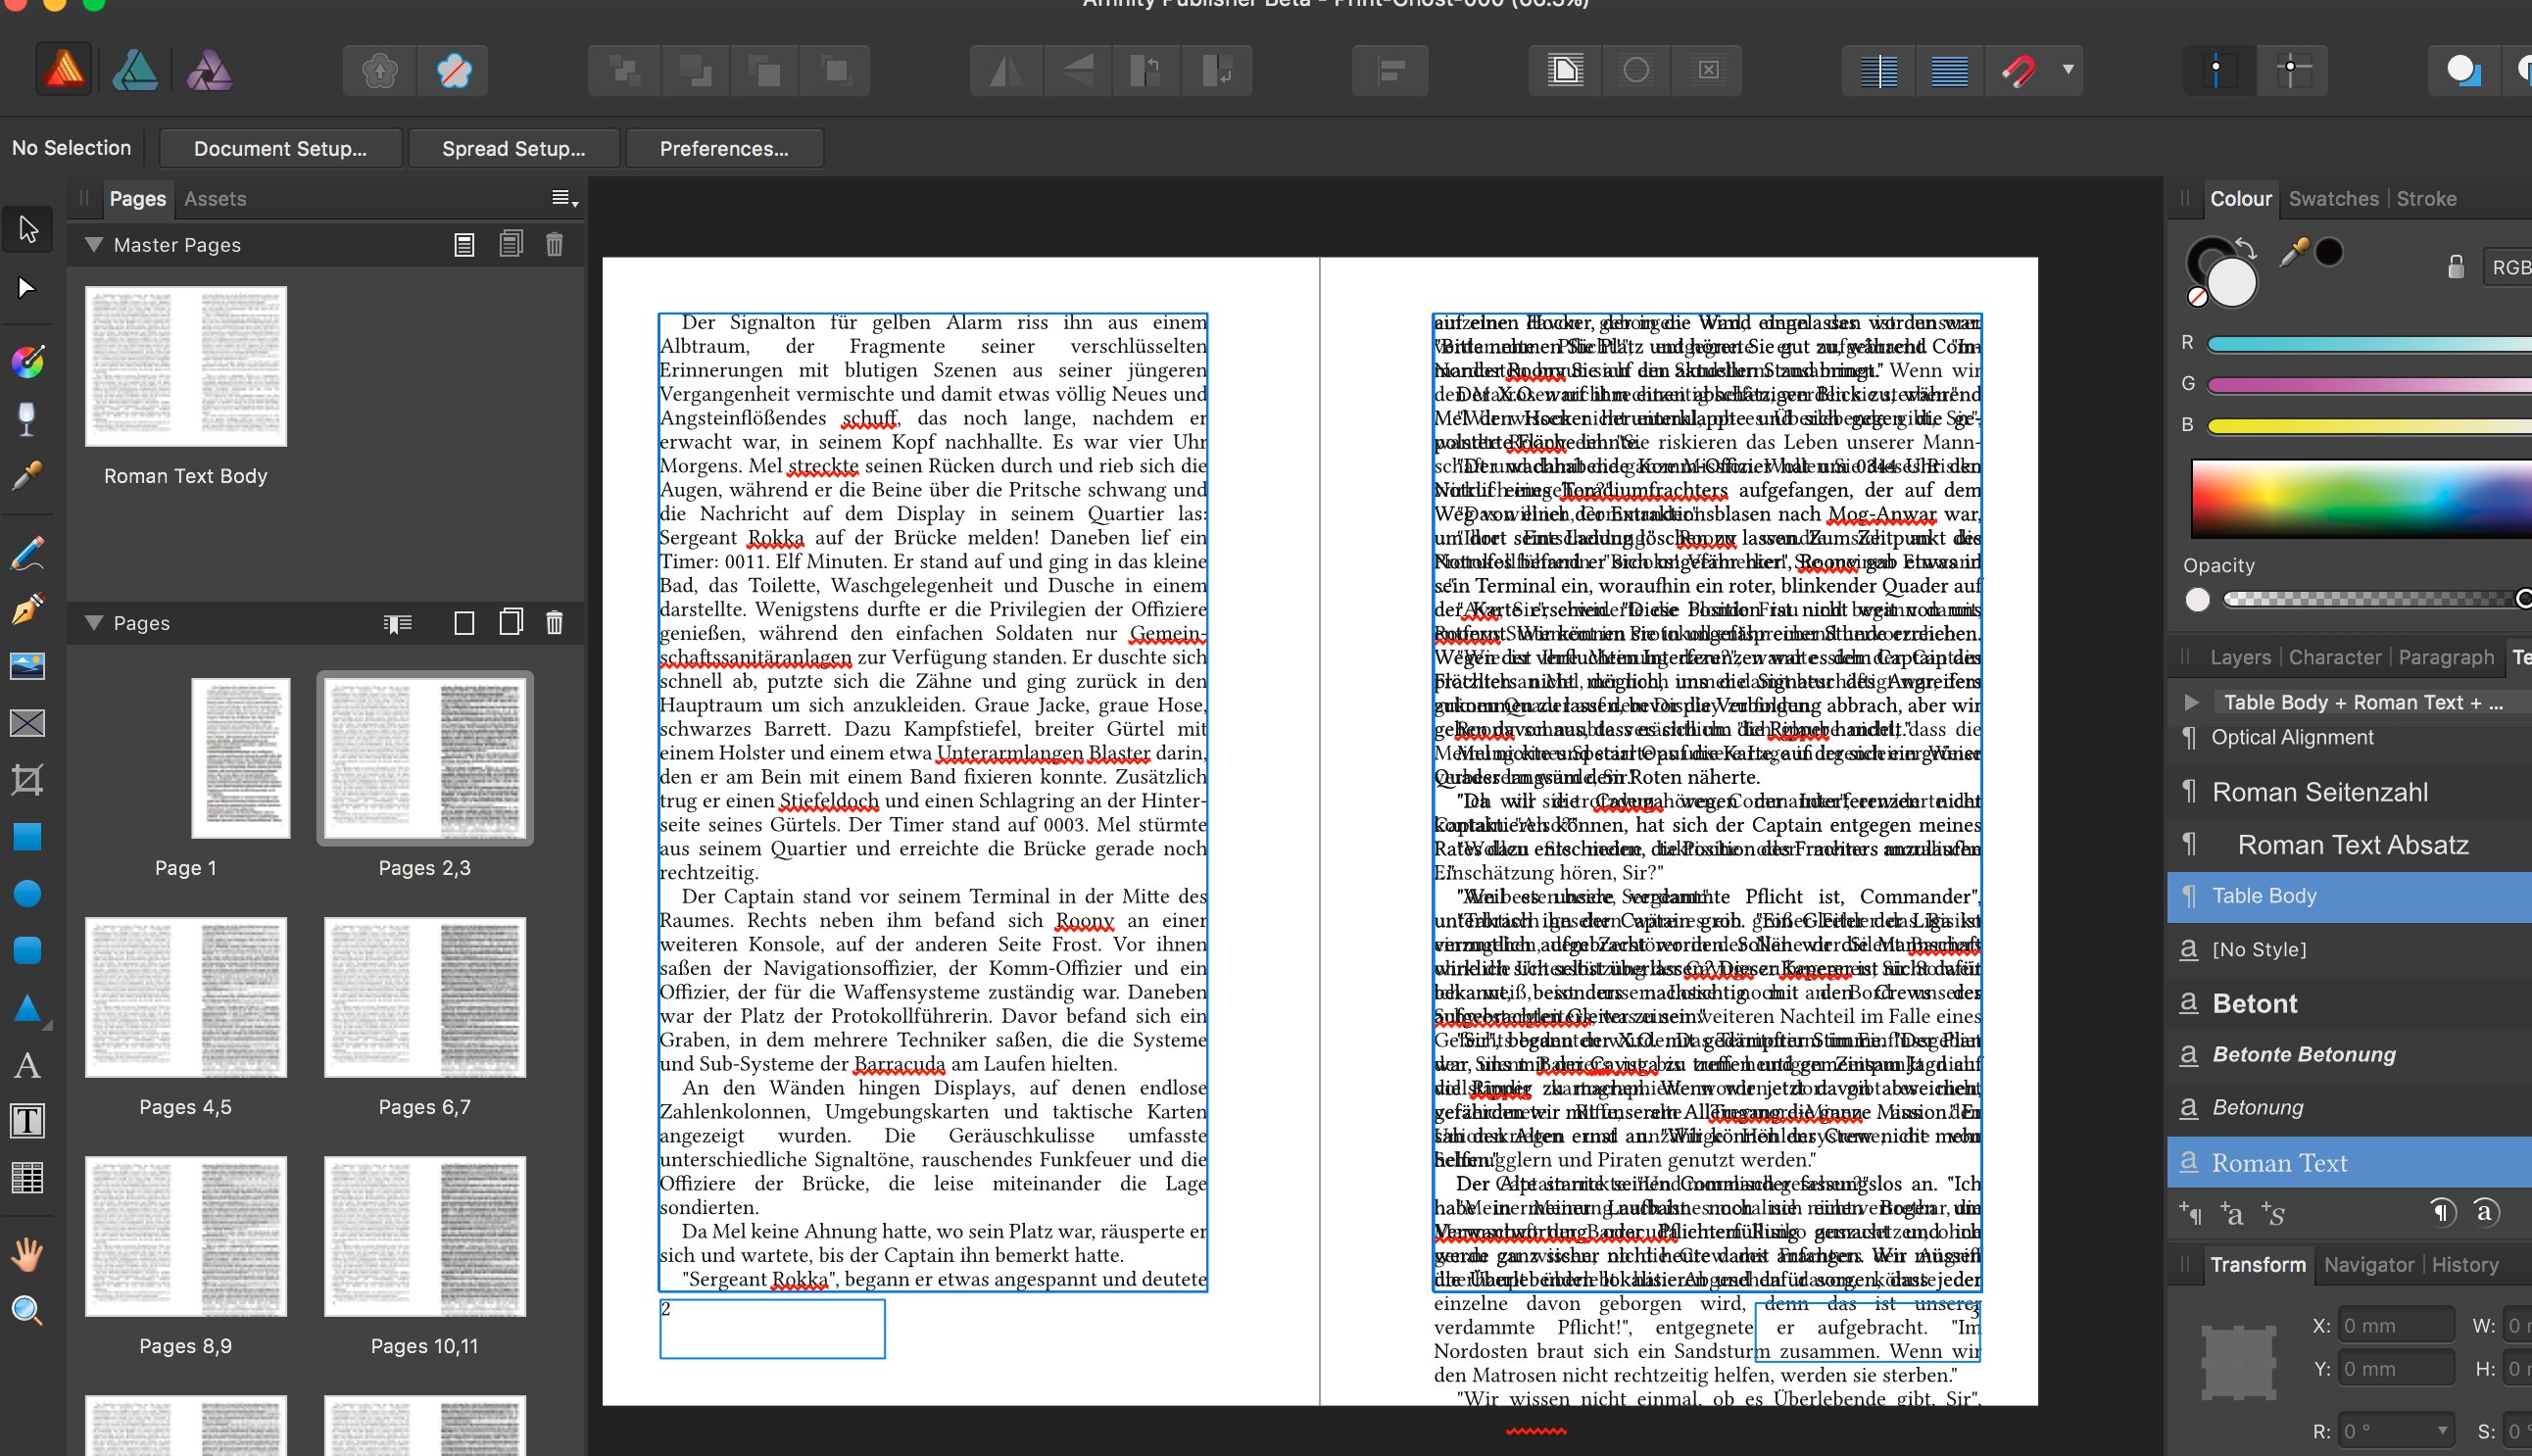Switch to the Photo persona

tap(209, 70)
